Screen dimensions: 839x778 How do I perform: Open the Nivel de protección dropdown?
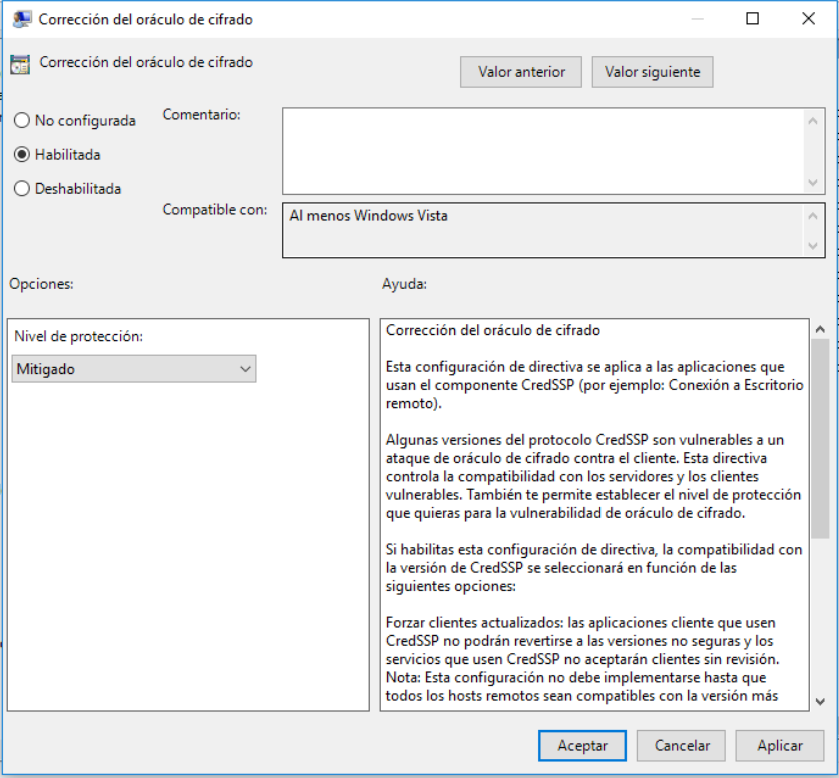click(x=134, y=369)
